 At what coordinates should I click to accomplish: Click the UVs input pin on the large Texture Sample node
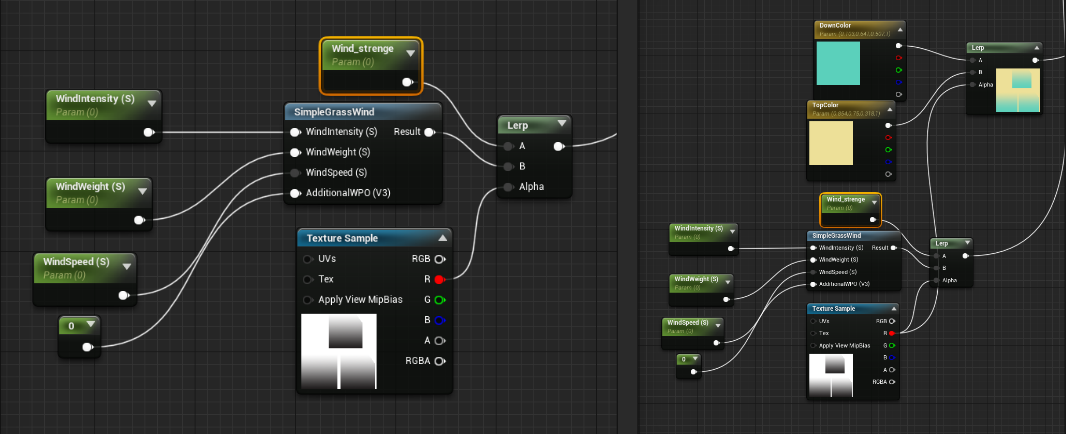[x=308, y=259]
